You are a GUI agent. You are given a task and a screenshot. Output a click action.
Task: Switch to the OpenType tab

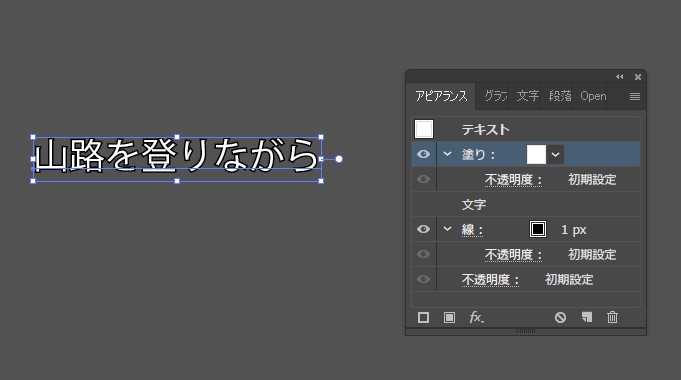click(593, 96)
